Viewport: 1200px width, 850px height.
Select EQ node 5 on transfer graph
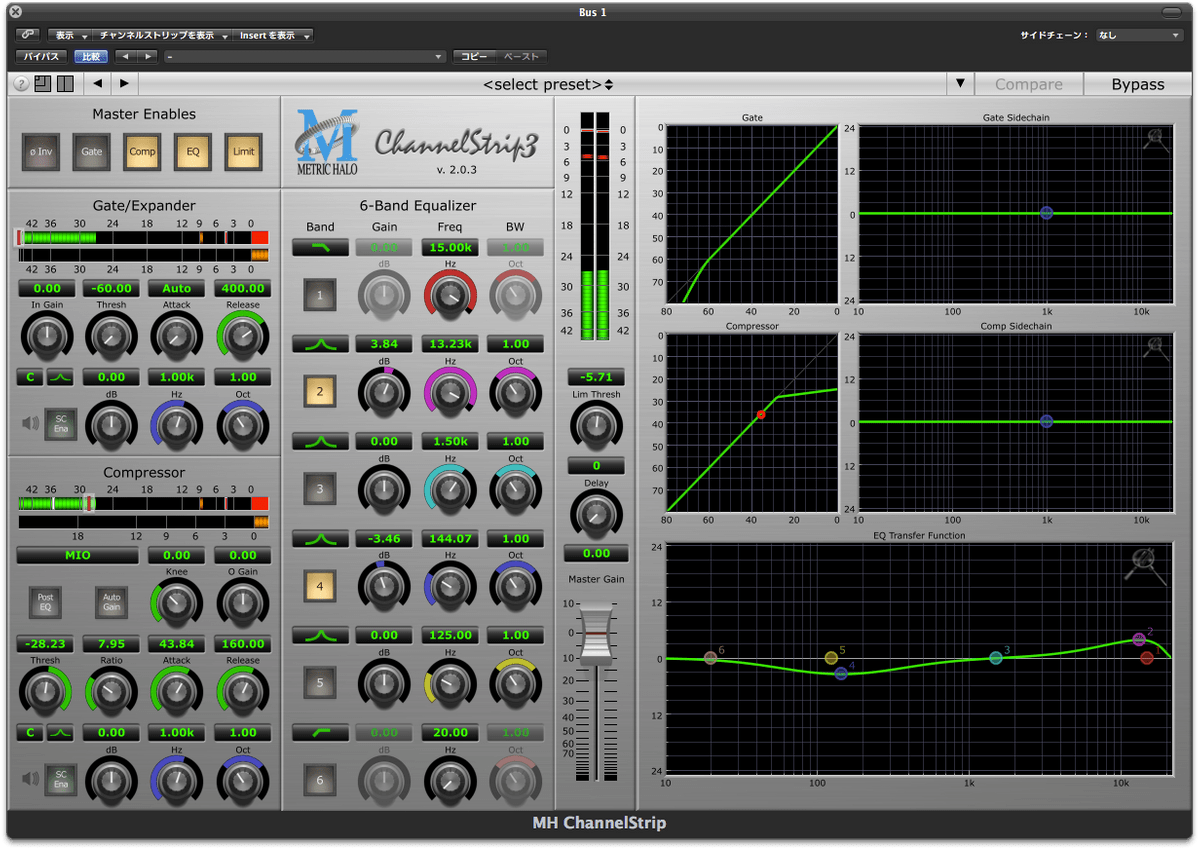831,657
